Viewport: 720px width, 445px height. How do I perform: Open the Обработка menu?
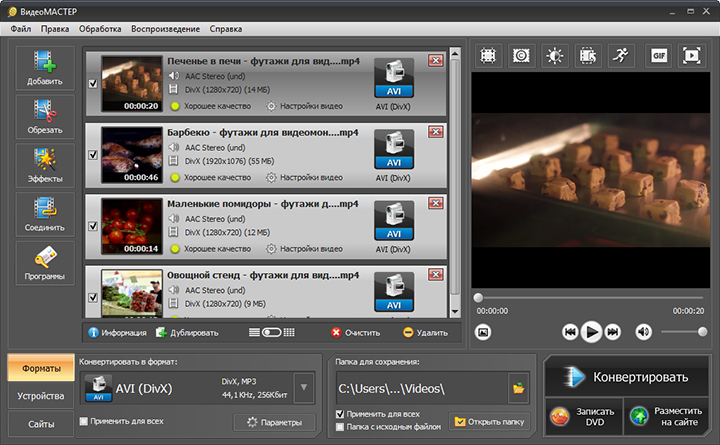coord(100,29)
